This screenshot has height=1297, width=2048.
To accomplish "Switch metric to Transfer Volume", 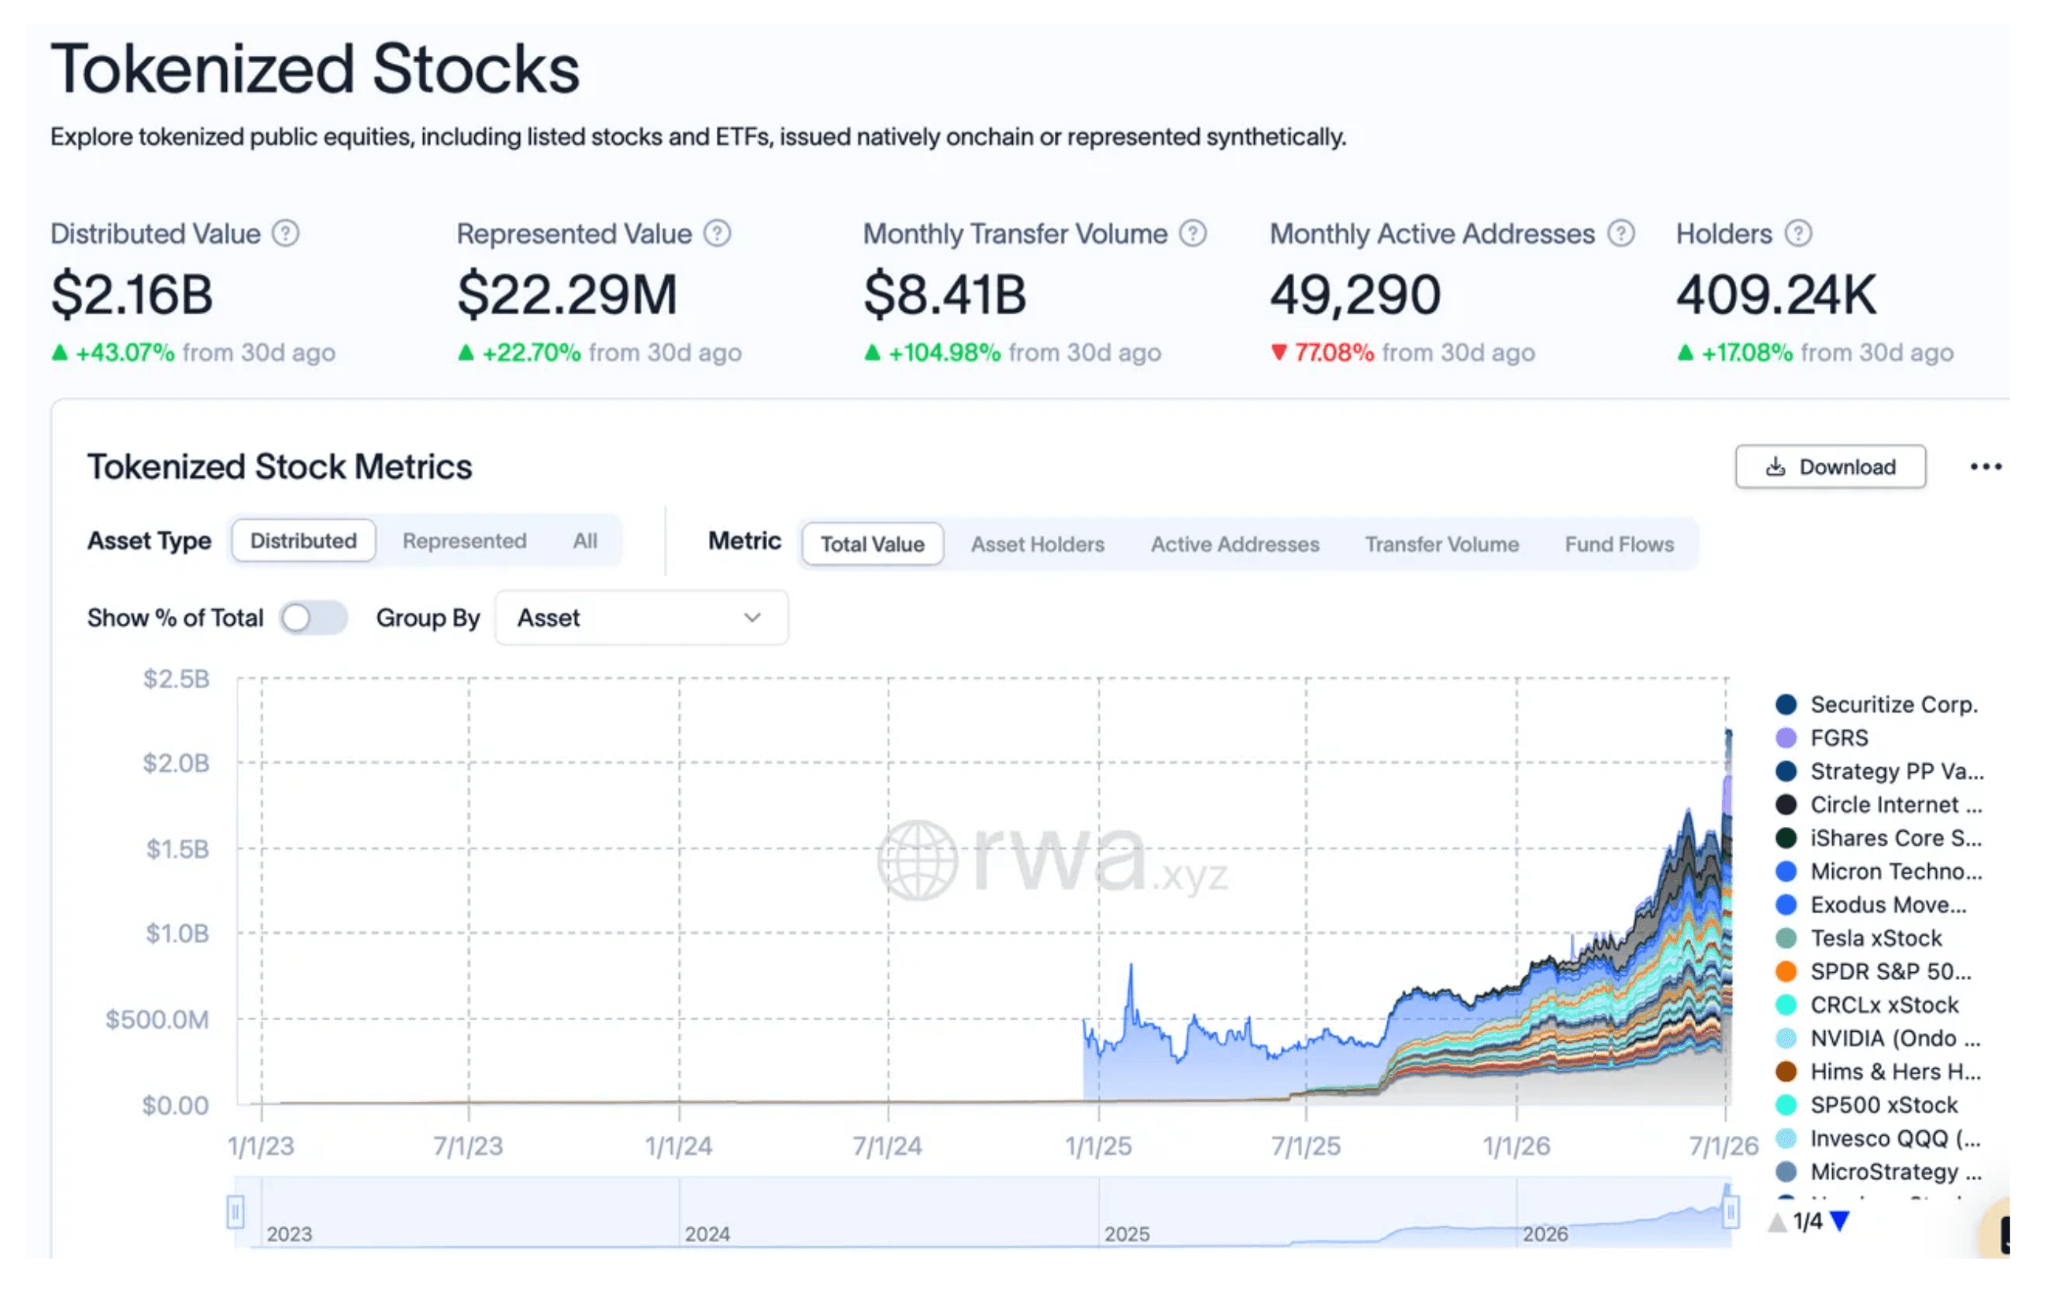I will click(x=1441, y=544).
